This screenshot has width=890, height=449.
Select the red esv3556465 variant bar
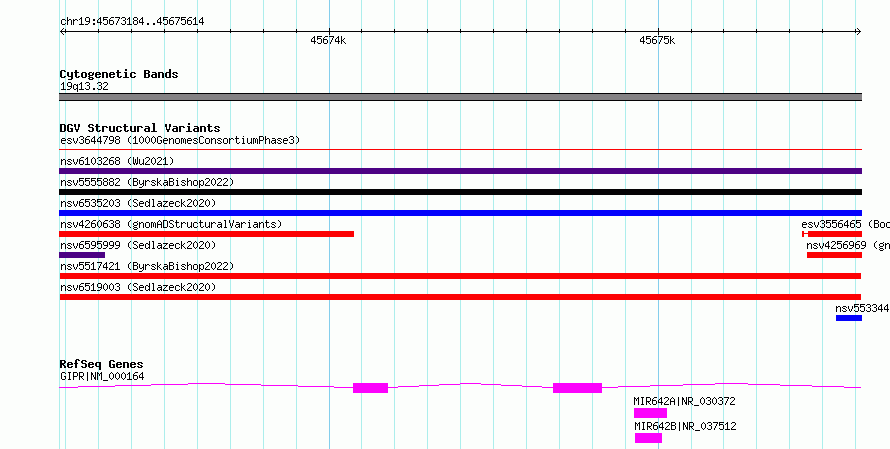pyautogui.click(x=832, y=234)
